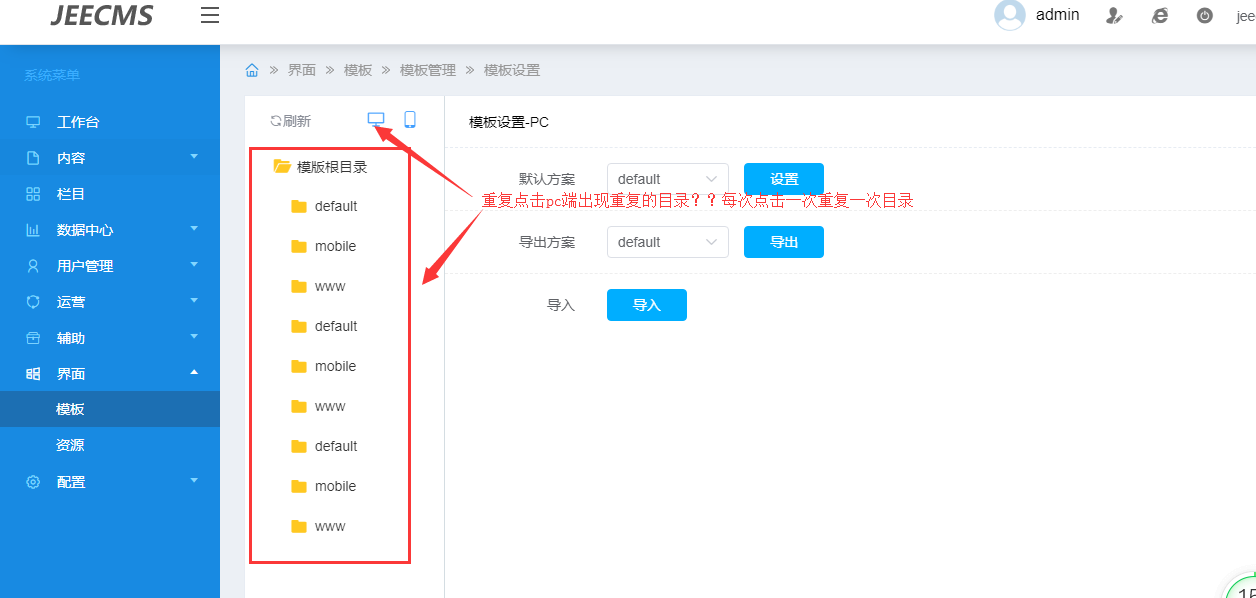Click the 界面 layout icon
Viewport: 1256px width, 598px height.
(33, 374)
